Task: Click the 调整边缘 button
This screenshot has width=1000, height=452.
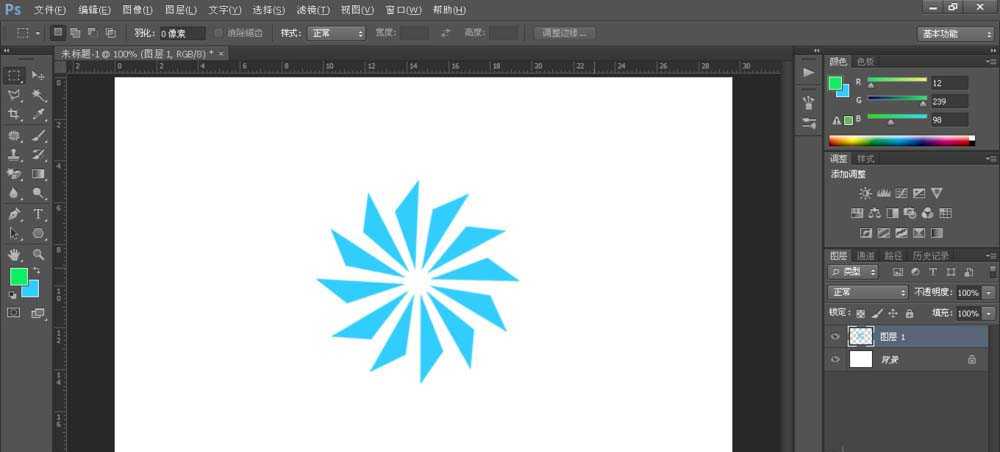Action: [565, 33]
